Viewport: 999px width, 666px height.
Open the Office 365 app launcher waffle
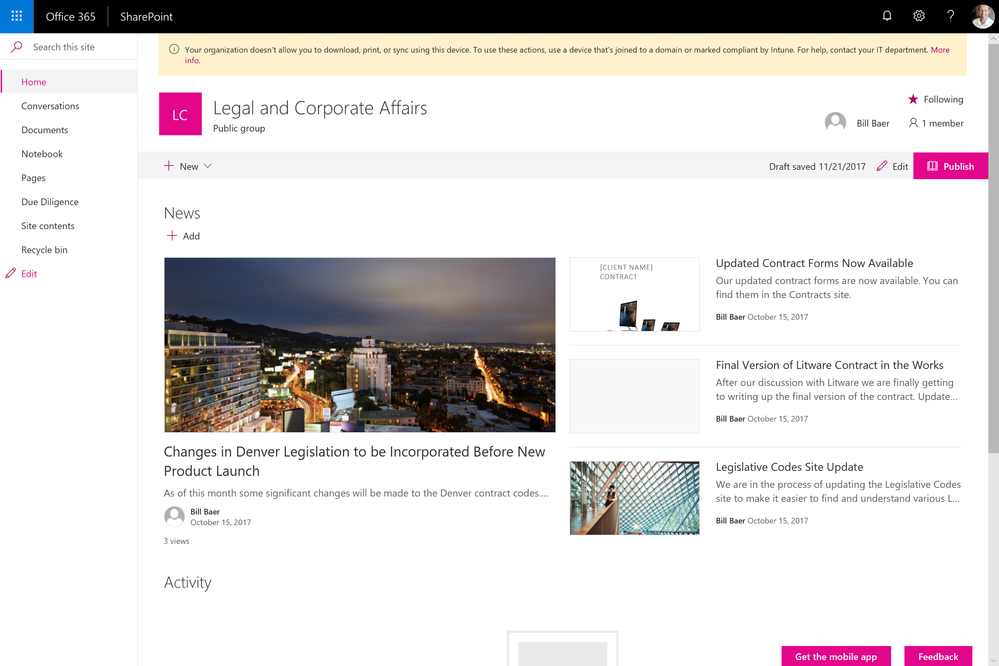click(x=17, y=16)
